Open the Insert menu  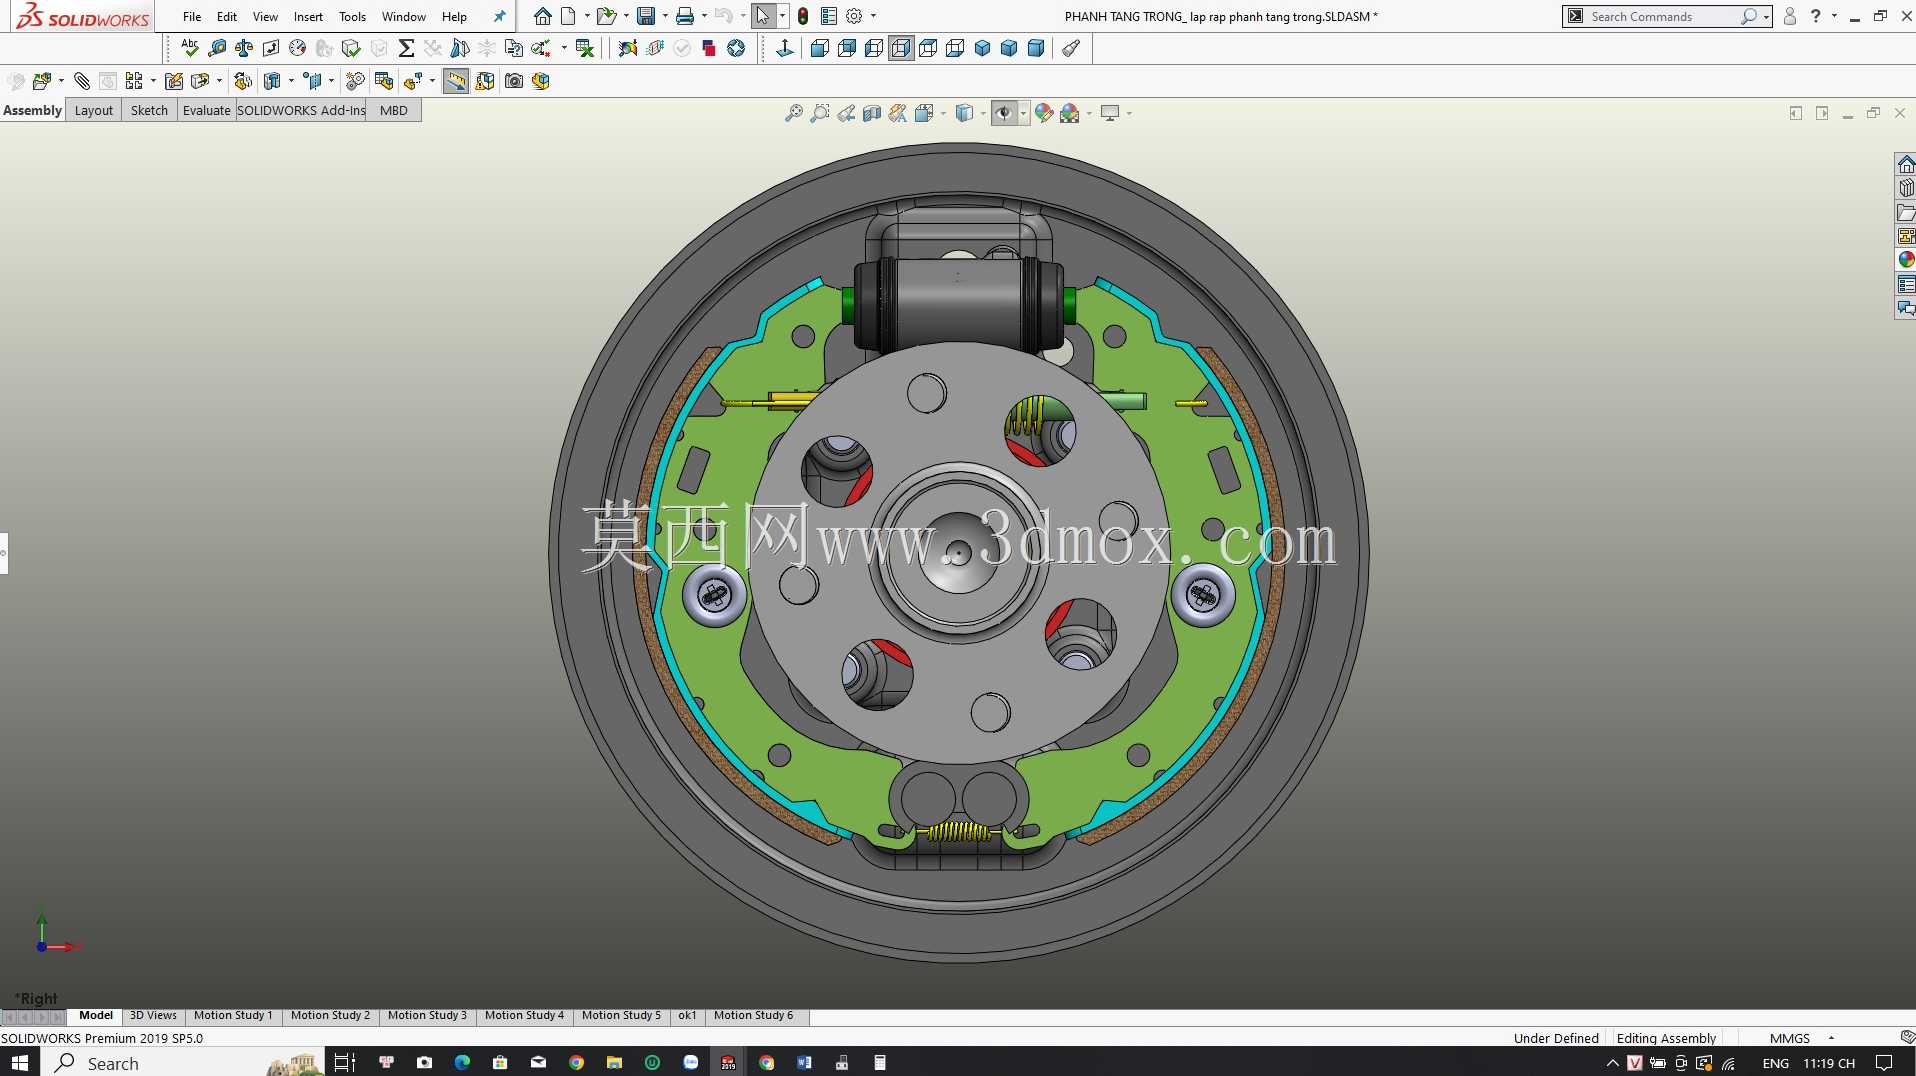(308, 16)
